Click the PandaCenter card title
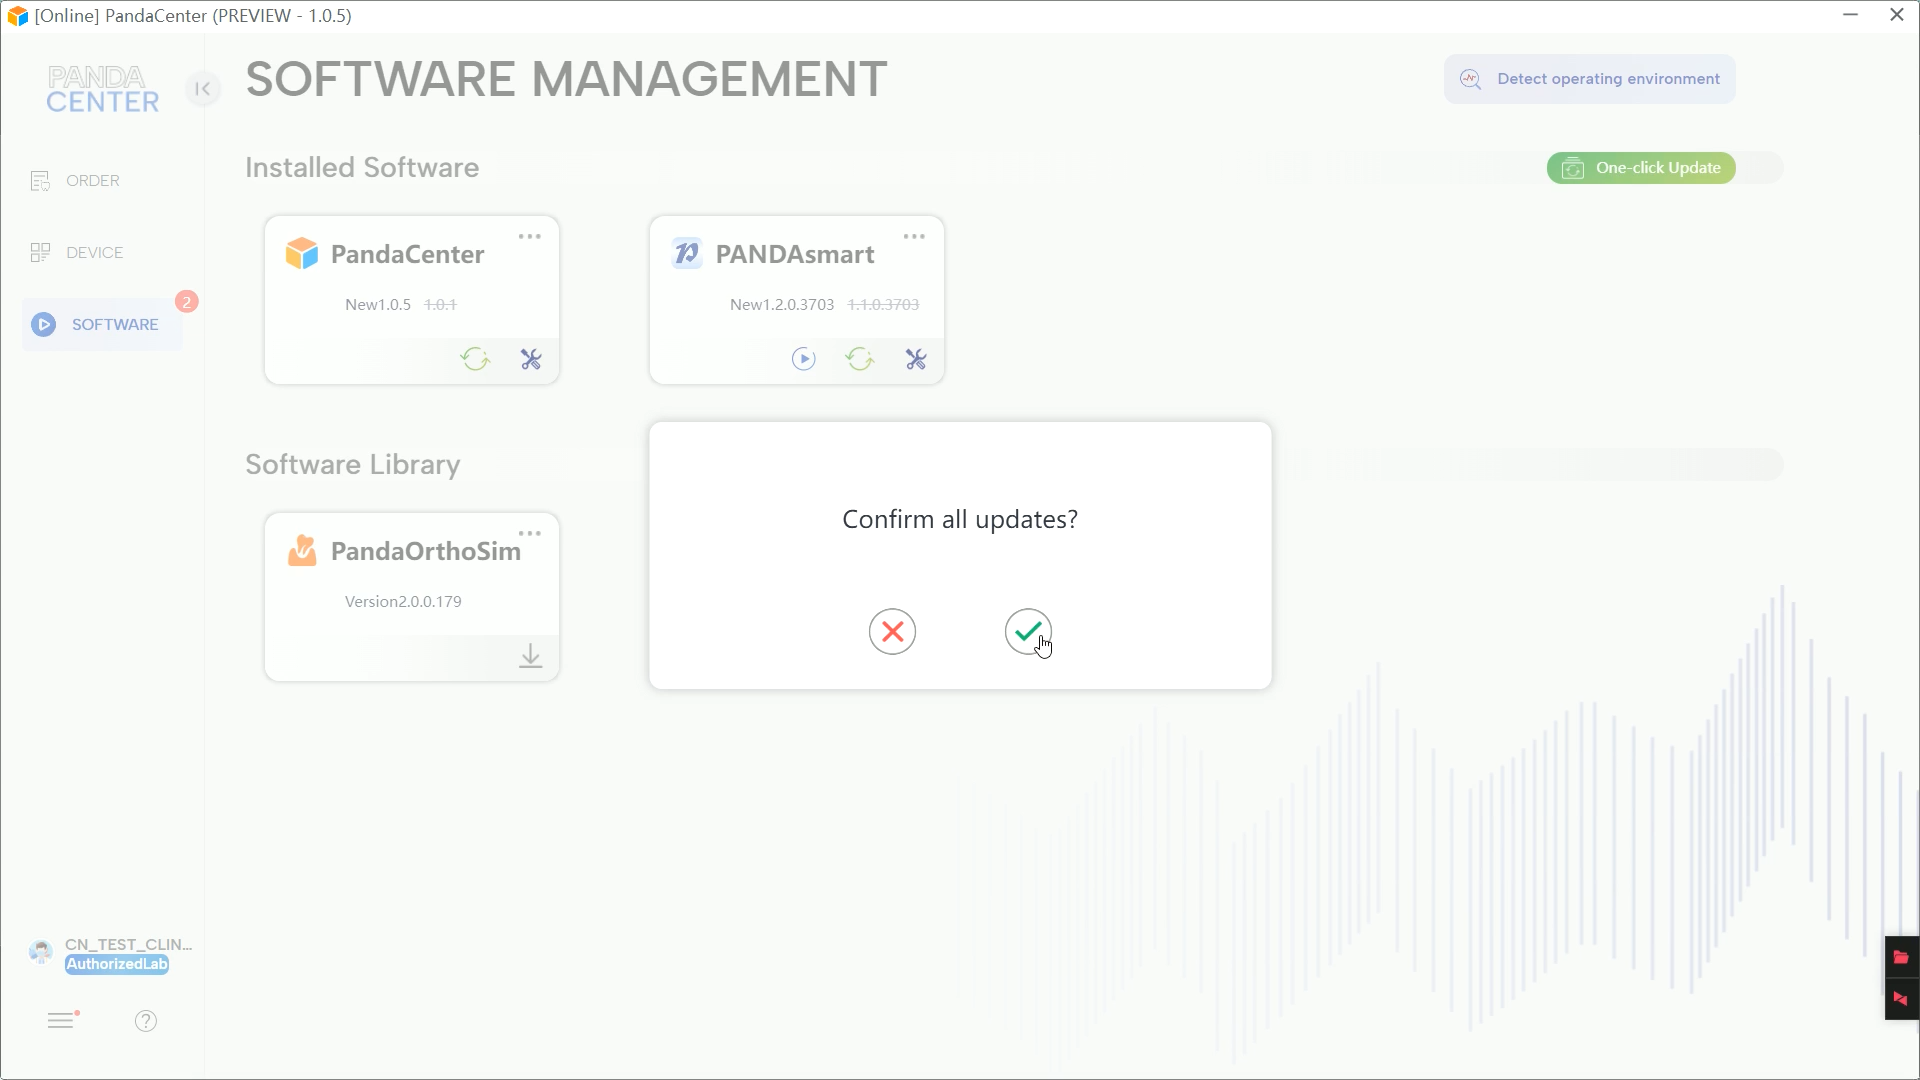The image size is (1920, 1080). point(408,254)
